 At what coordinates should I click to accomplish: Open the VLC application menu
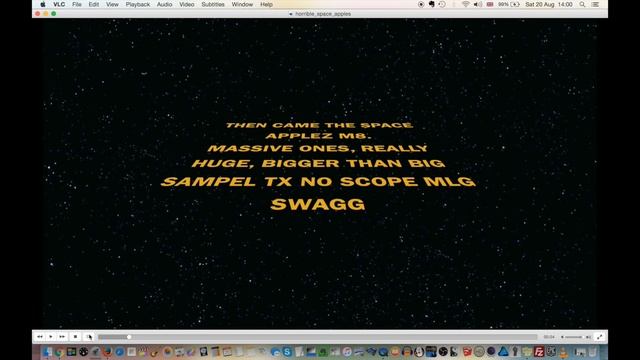59,4
